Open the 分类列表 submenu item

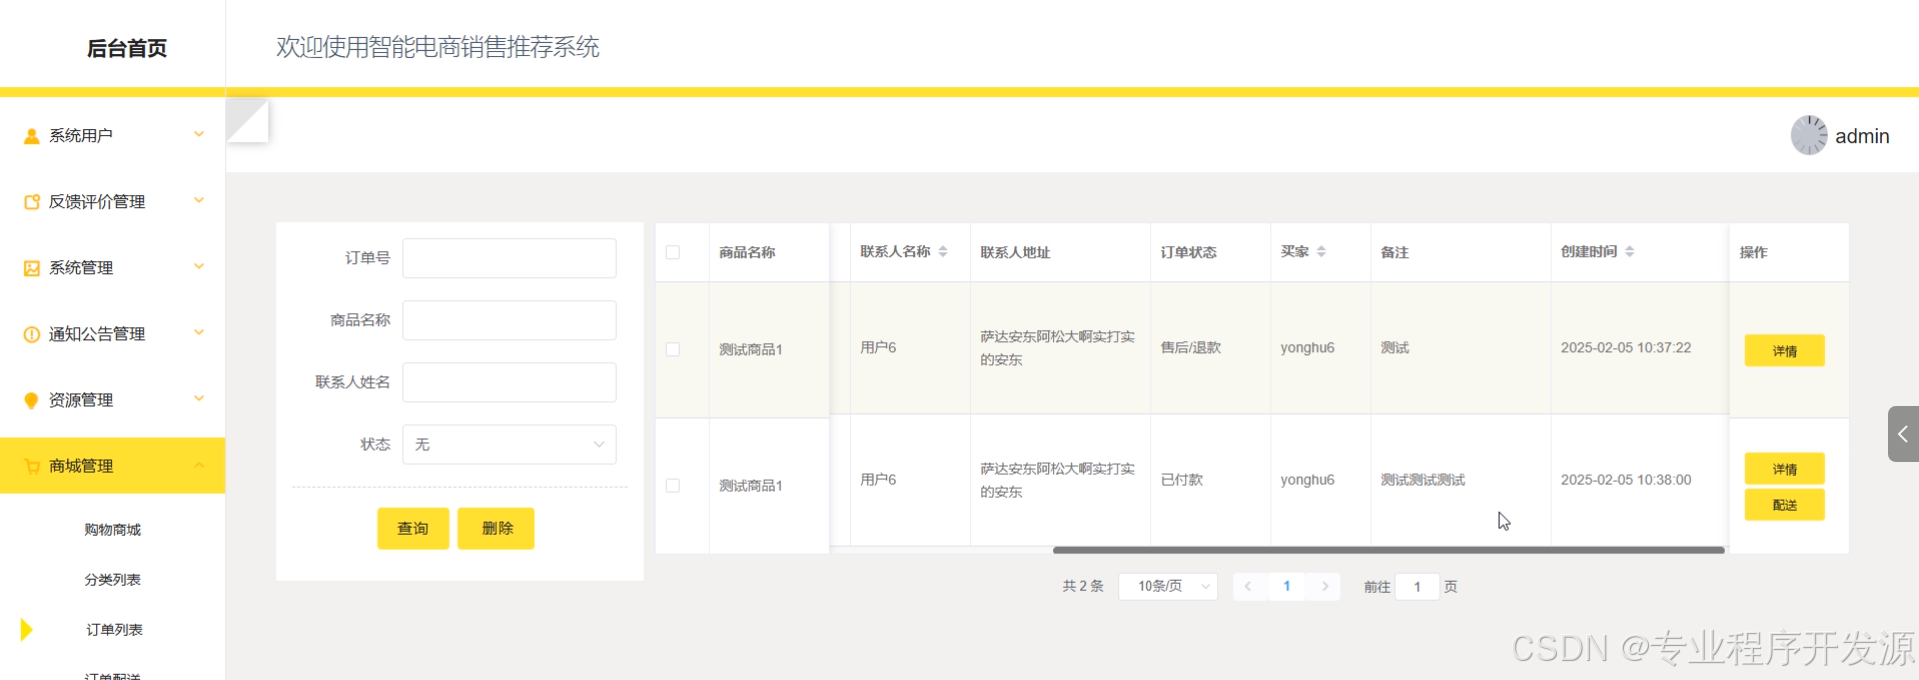(112, 580)
